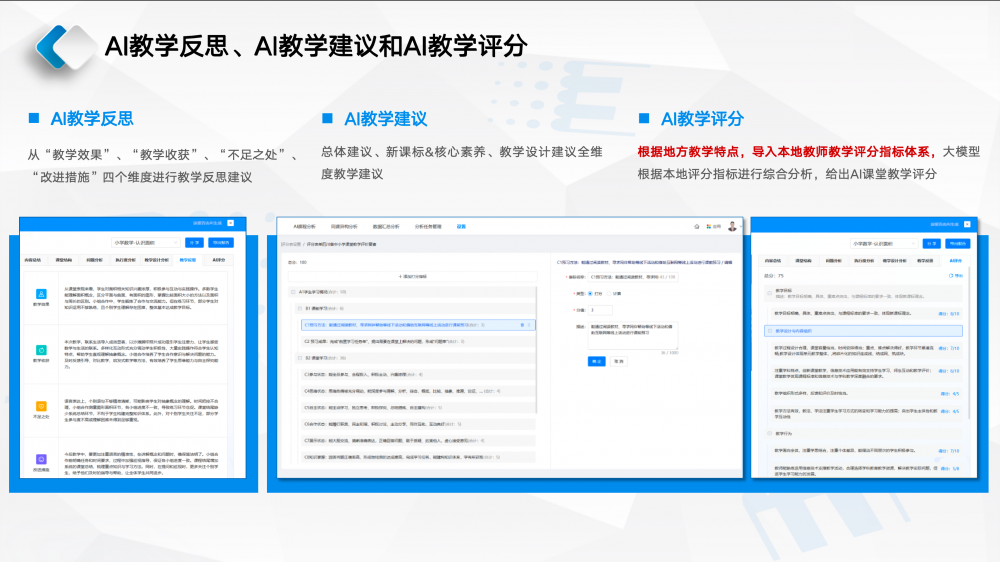Switch to the 设置 tab

pos(461,226)
